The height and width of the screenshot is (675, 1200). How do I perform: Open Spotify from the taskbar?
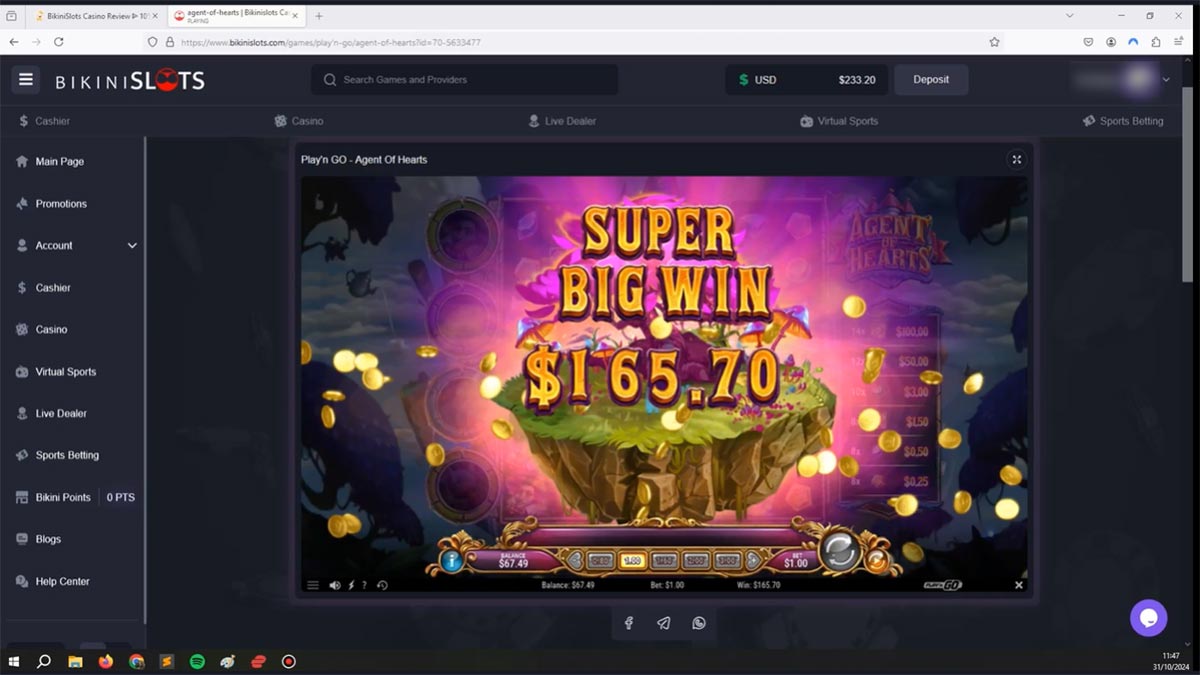tap(197, 661)
